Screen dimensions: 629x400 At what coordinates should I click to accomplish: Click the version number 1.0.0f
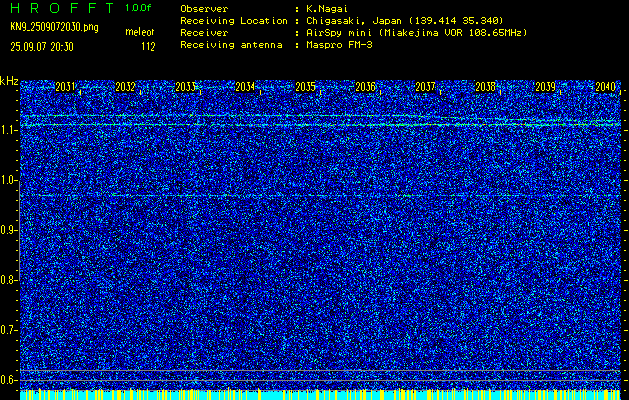138,8
